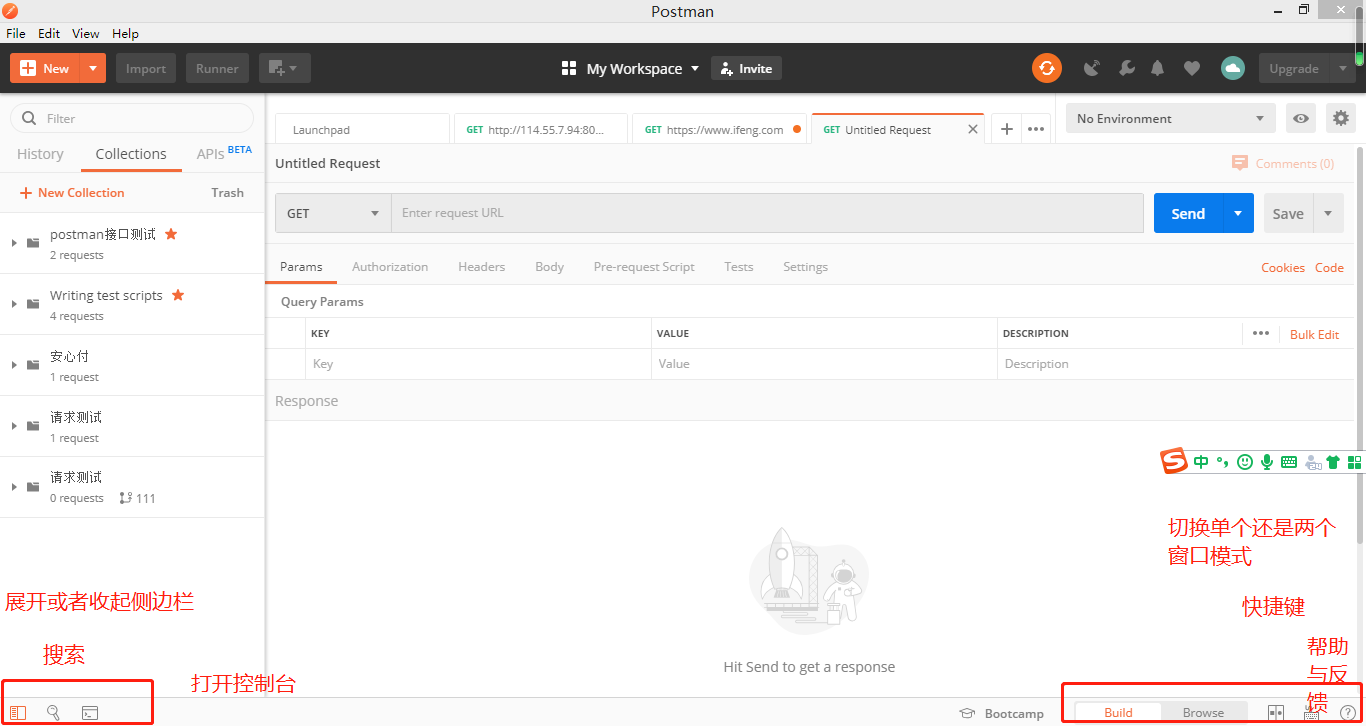This screenshot has width=1366, height=726.
Task: Click the Key cell in Query Params
Action: (478, 364)
